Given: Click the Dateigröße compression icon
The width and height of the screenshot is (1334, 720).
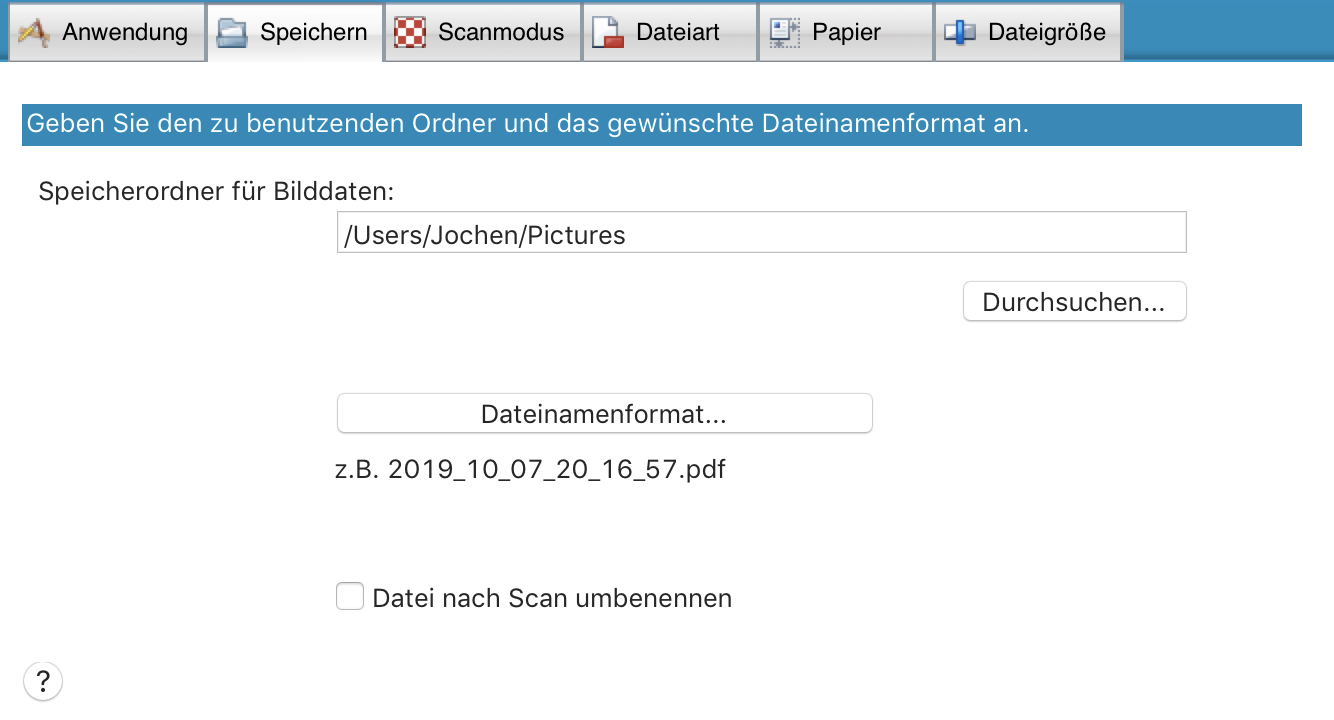Looking at the screenshot, I should [x=960, y=32].
